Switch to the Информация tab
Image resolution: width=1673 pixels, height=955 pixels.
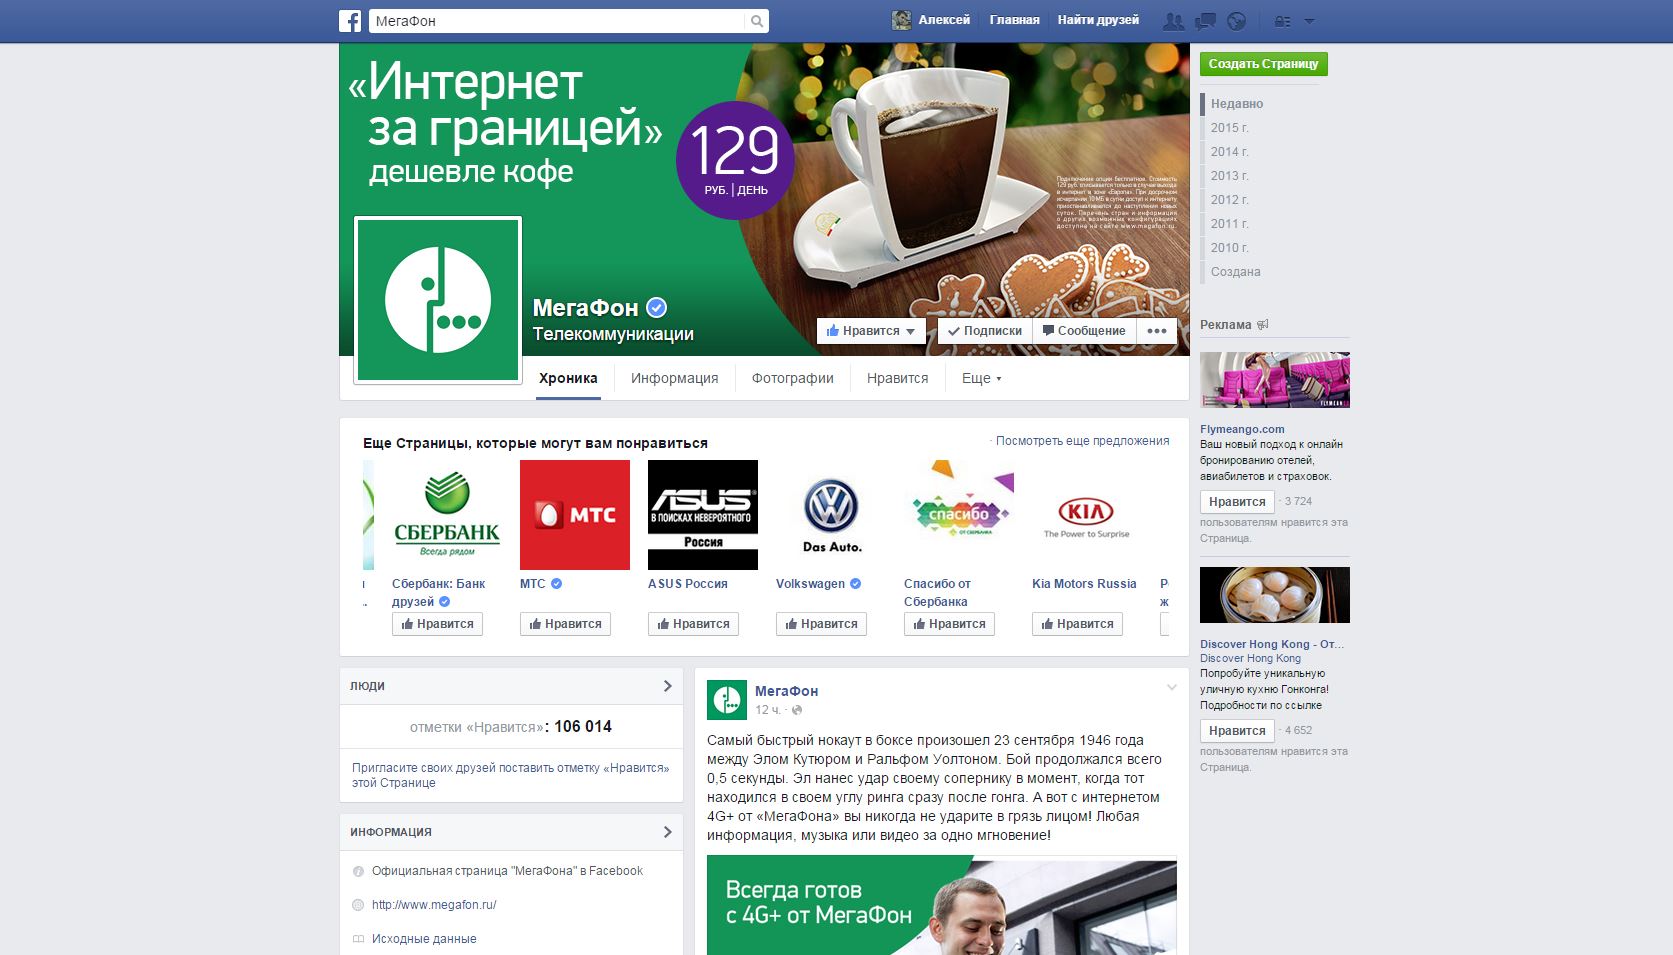(675, 378)
